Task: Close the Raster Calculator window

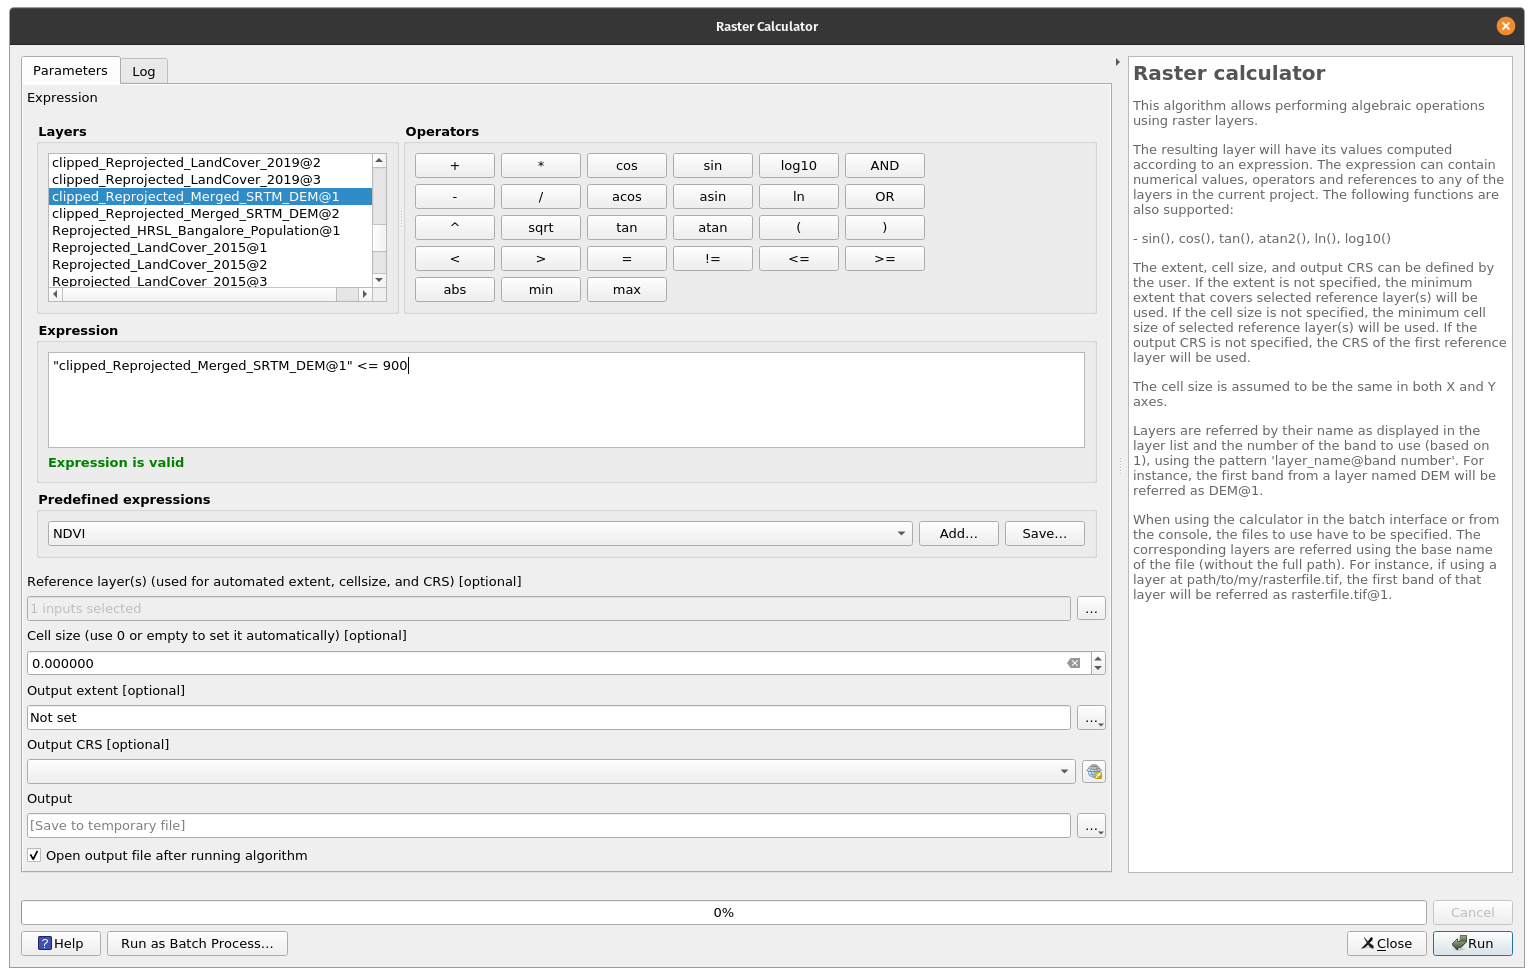Action: 1505,26
